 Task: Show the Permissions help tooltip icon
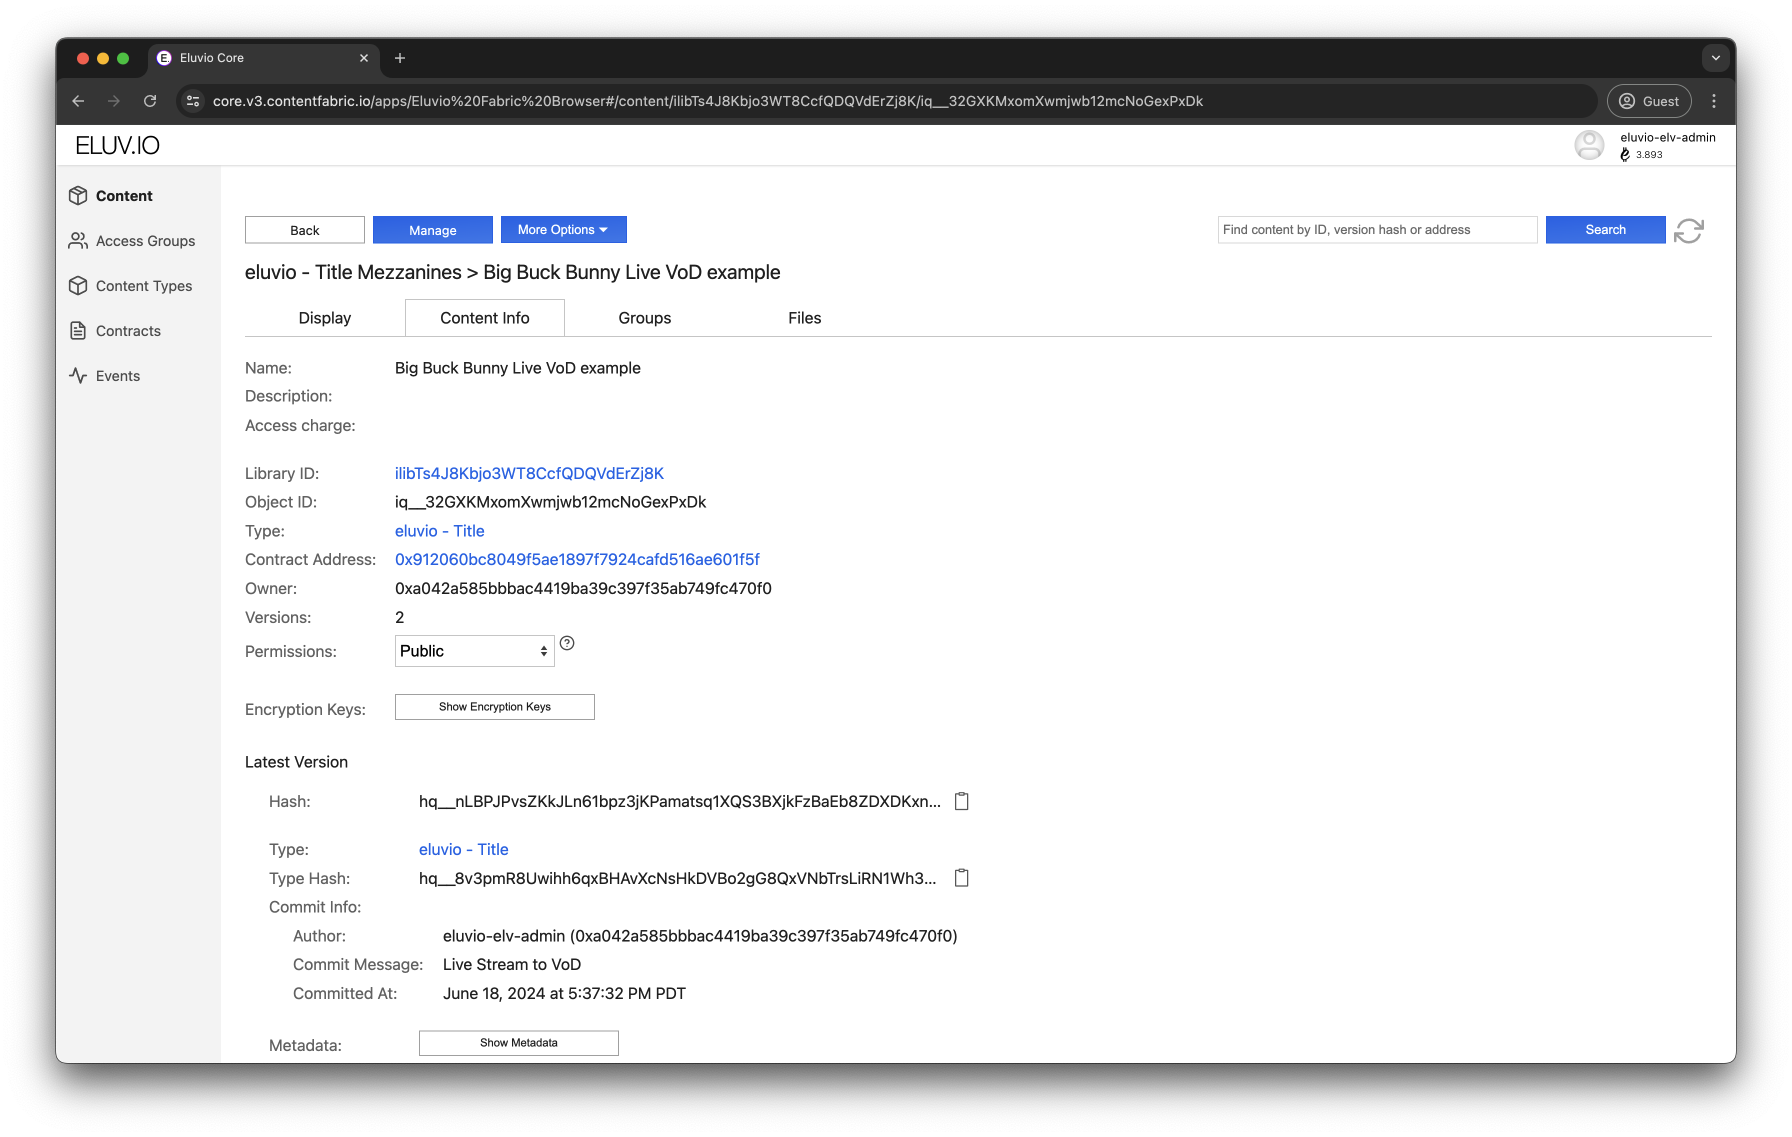tap(567, 643)
